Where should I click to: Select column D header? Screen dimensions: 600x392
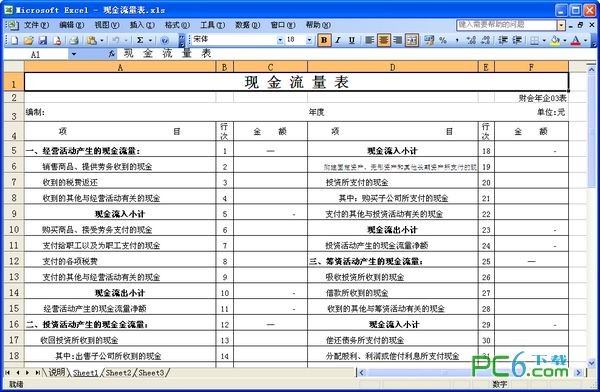[x=393, y=67]
